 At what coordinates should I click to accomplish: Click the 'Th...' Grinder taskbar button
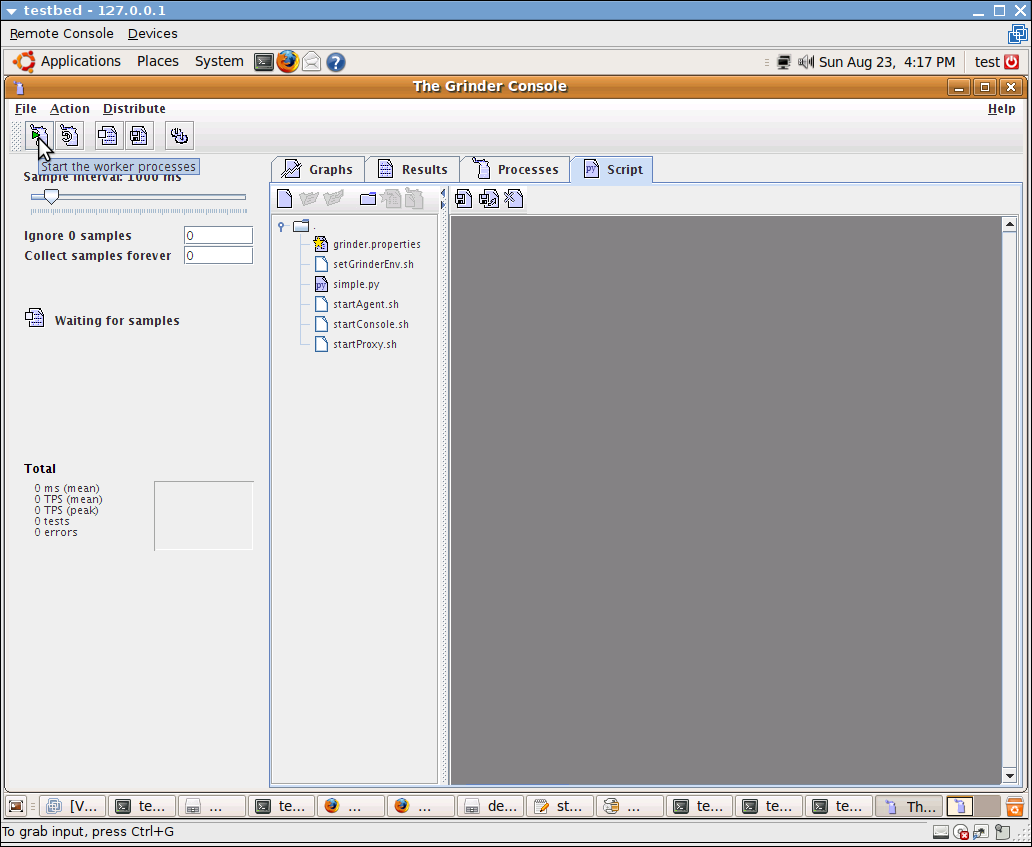pyautogui.click(x=910, y=806)
